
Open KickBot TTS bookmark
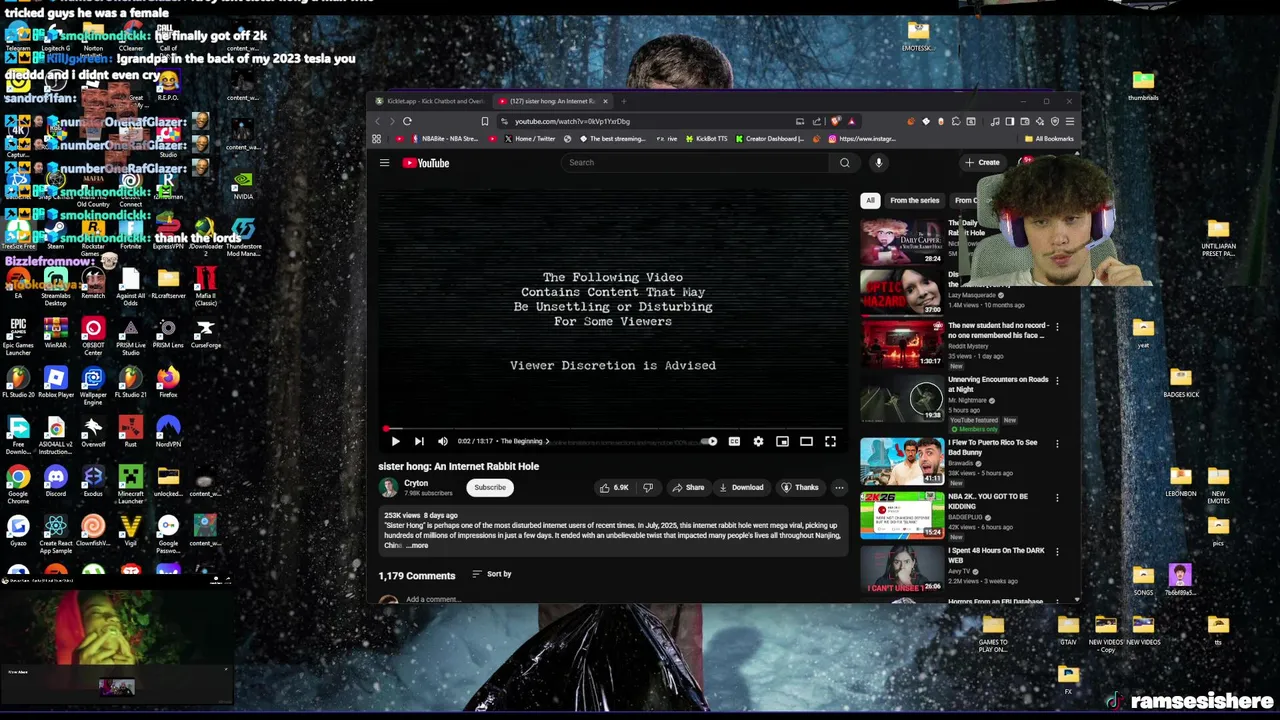tap(707, 139)
